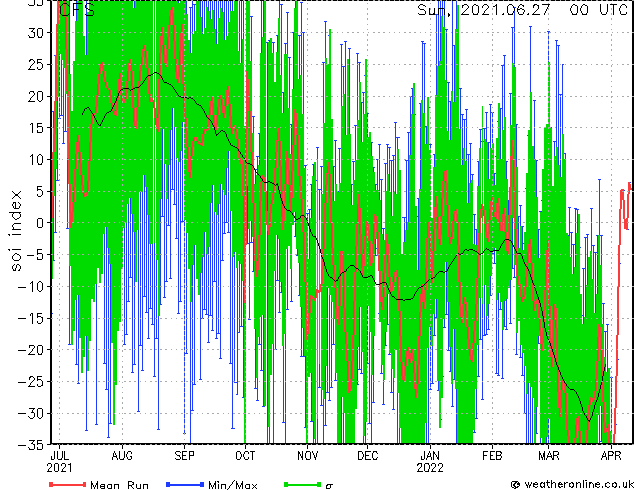
Task: Click the 15 y-axis value
Action: coord(35,128)
